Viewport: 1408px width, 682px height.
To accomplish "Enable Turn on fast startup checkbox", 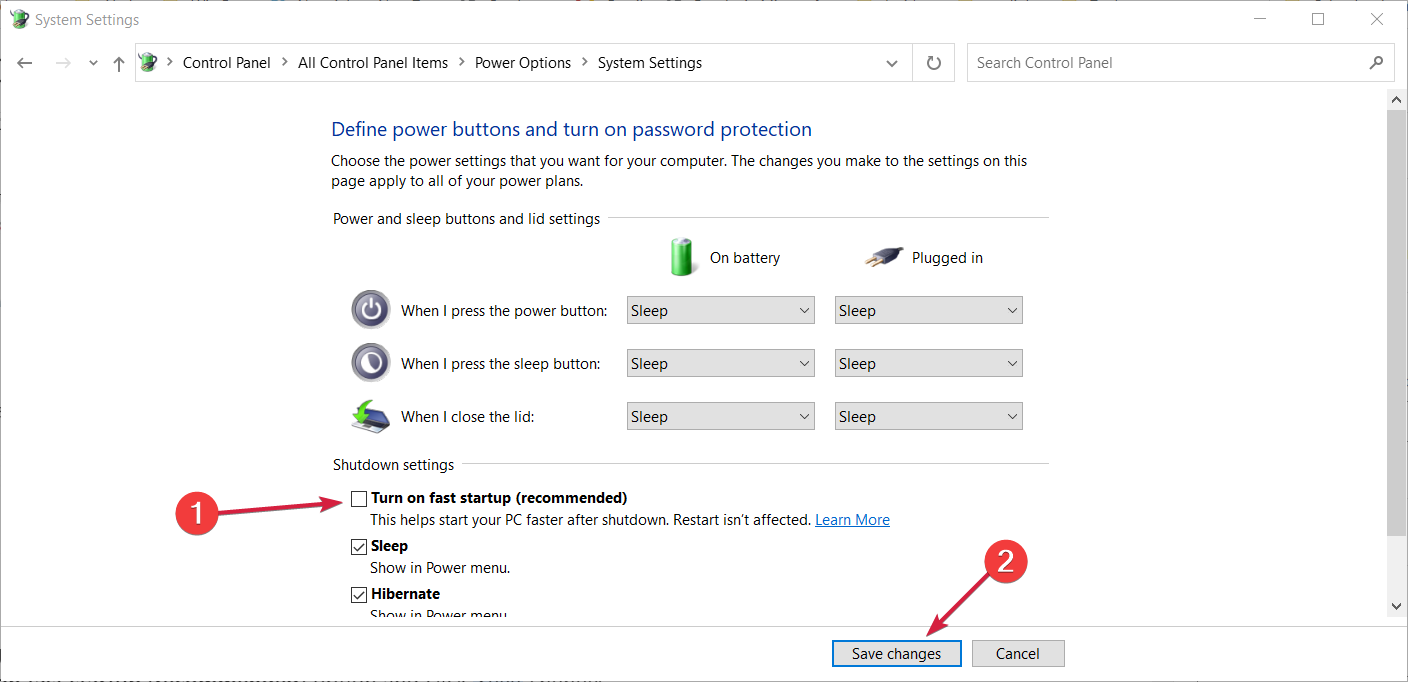I will pos(359,498).
